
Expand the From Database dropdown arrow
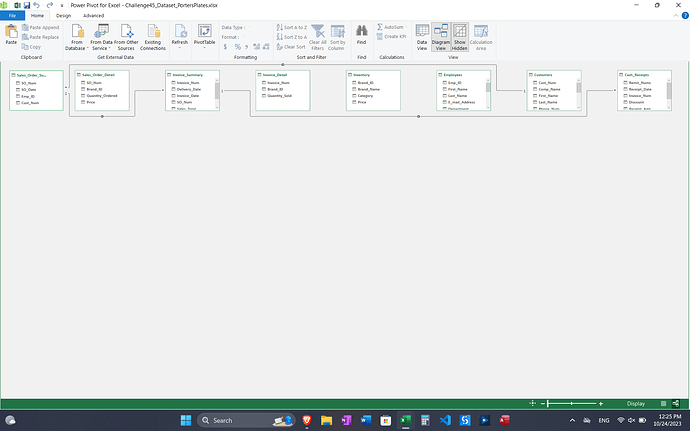click(x=87, y=48)
